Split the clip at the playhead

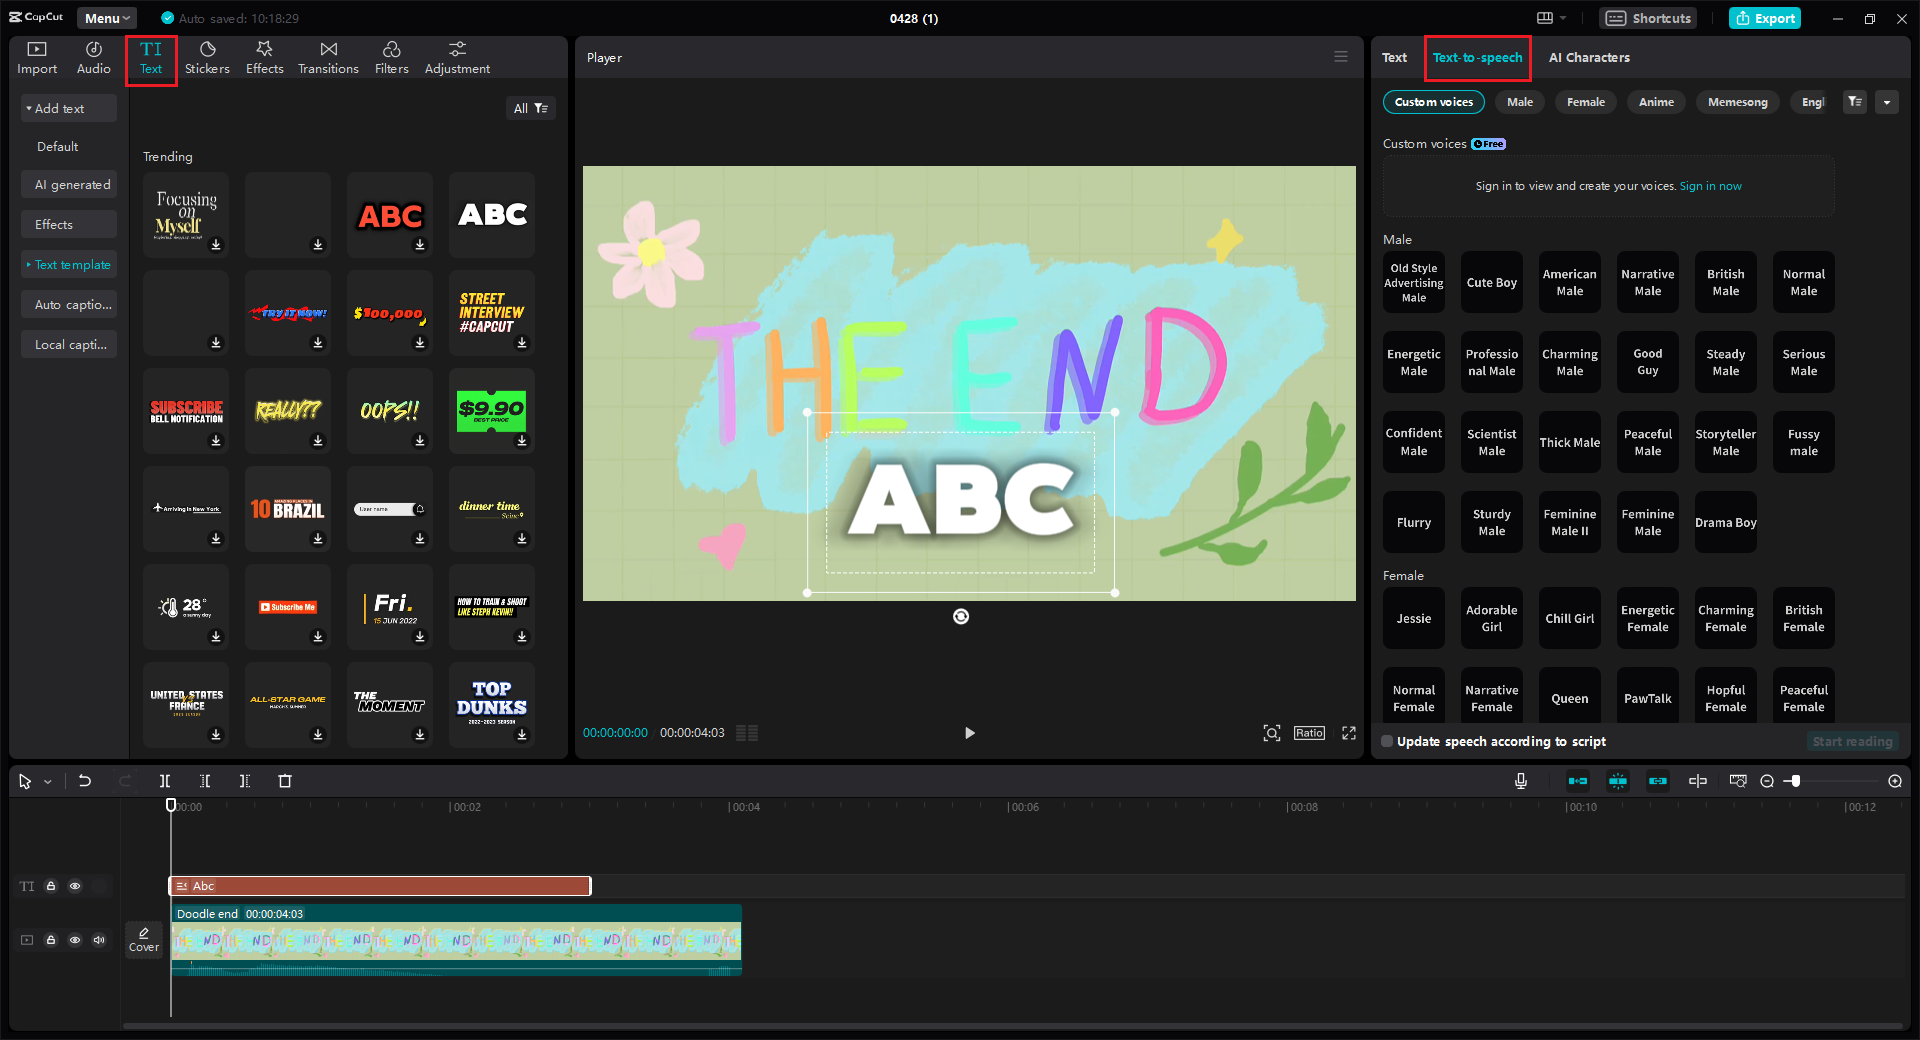(x=165, y=781)
